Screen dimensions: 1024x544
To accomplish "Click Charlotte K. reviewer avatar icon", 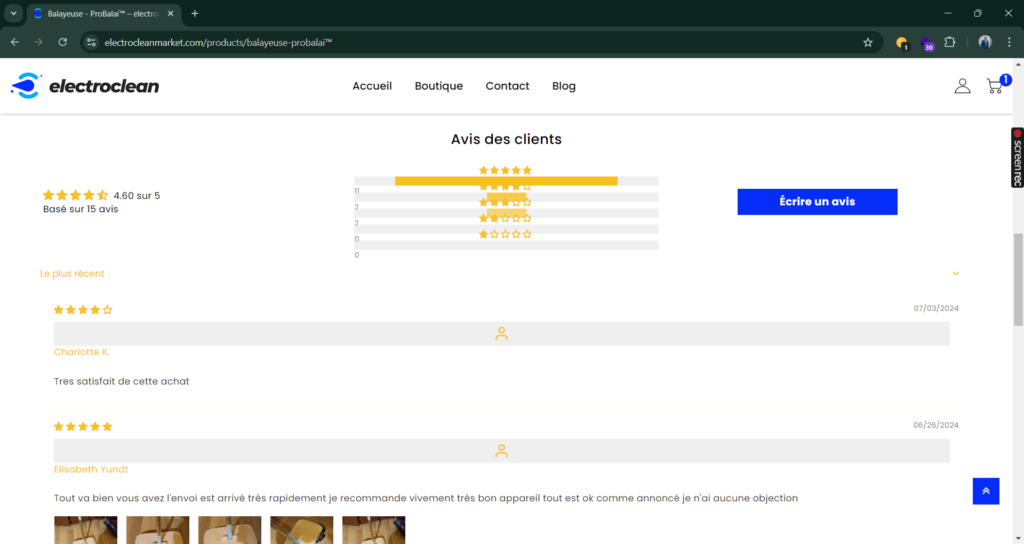I will (x=502, y=334).
